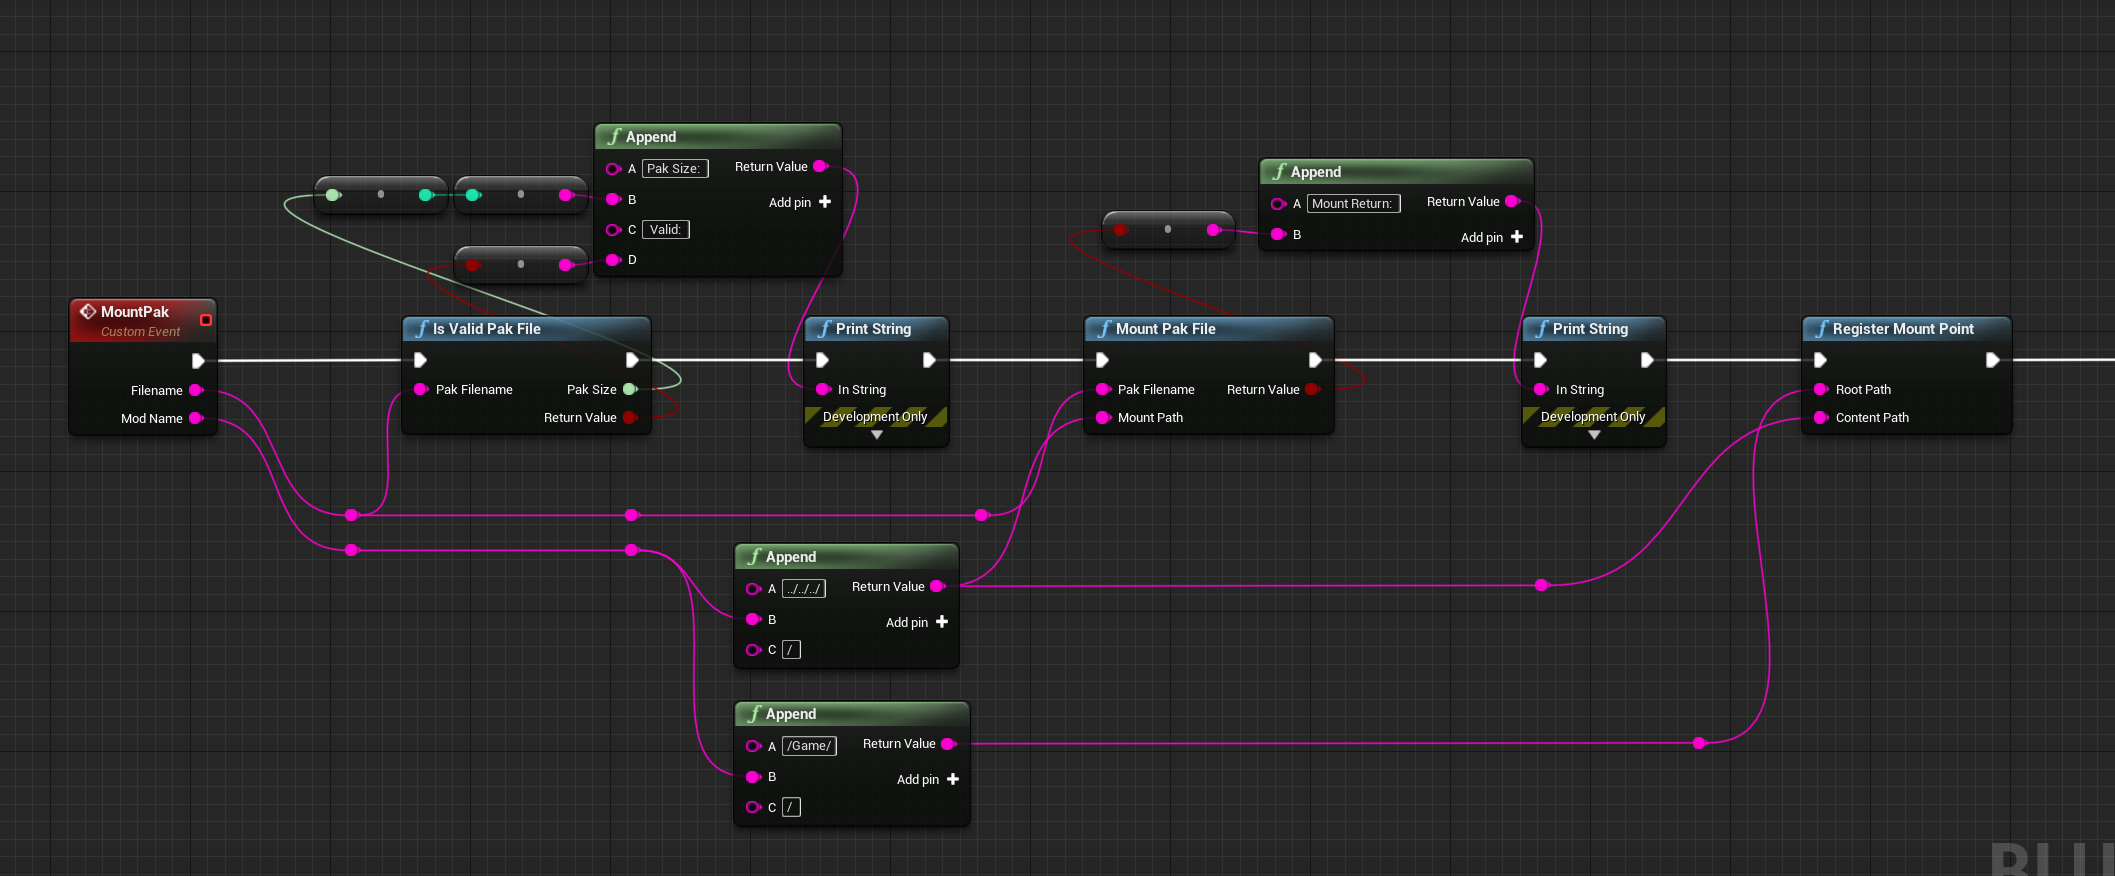Click the reroute node on the ../../../ Append output wire
Screen dimensions: 2115x876
pyautogui.click(x=1541, y=585)
